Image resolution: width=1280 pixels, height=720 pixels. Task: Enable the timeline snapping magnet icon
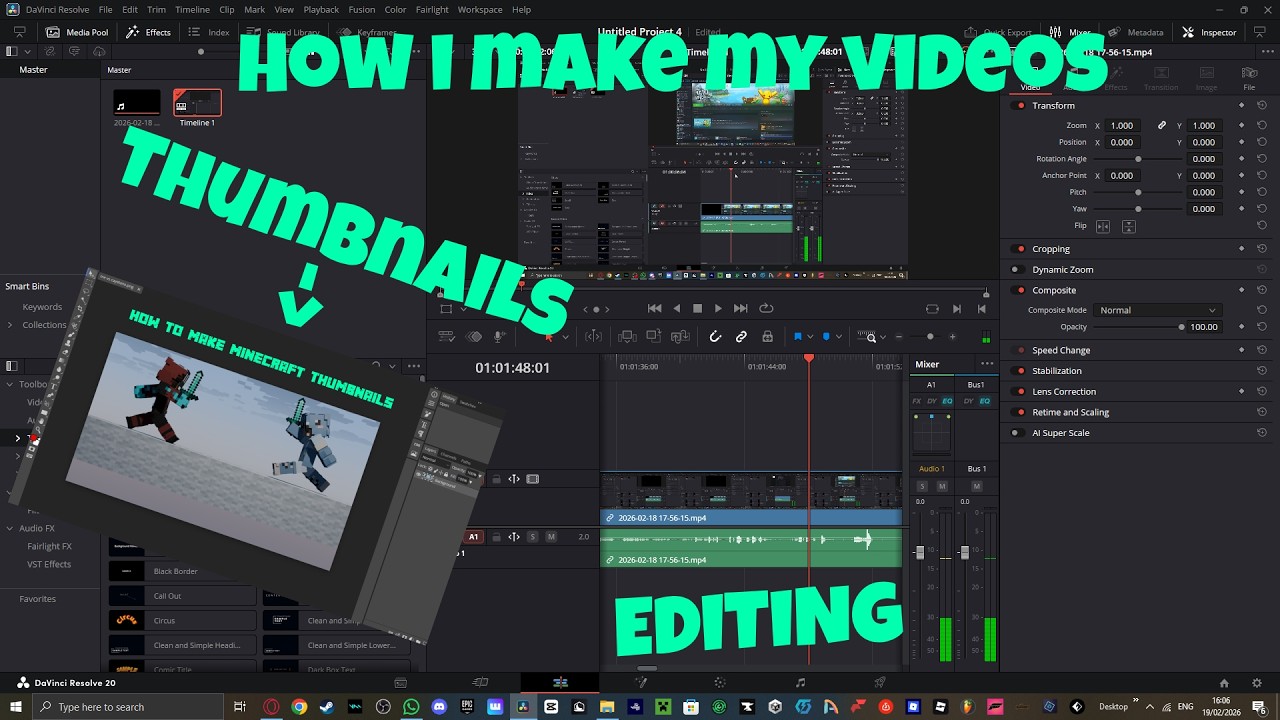tap(715, 337)
